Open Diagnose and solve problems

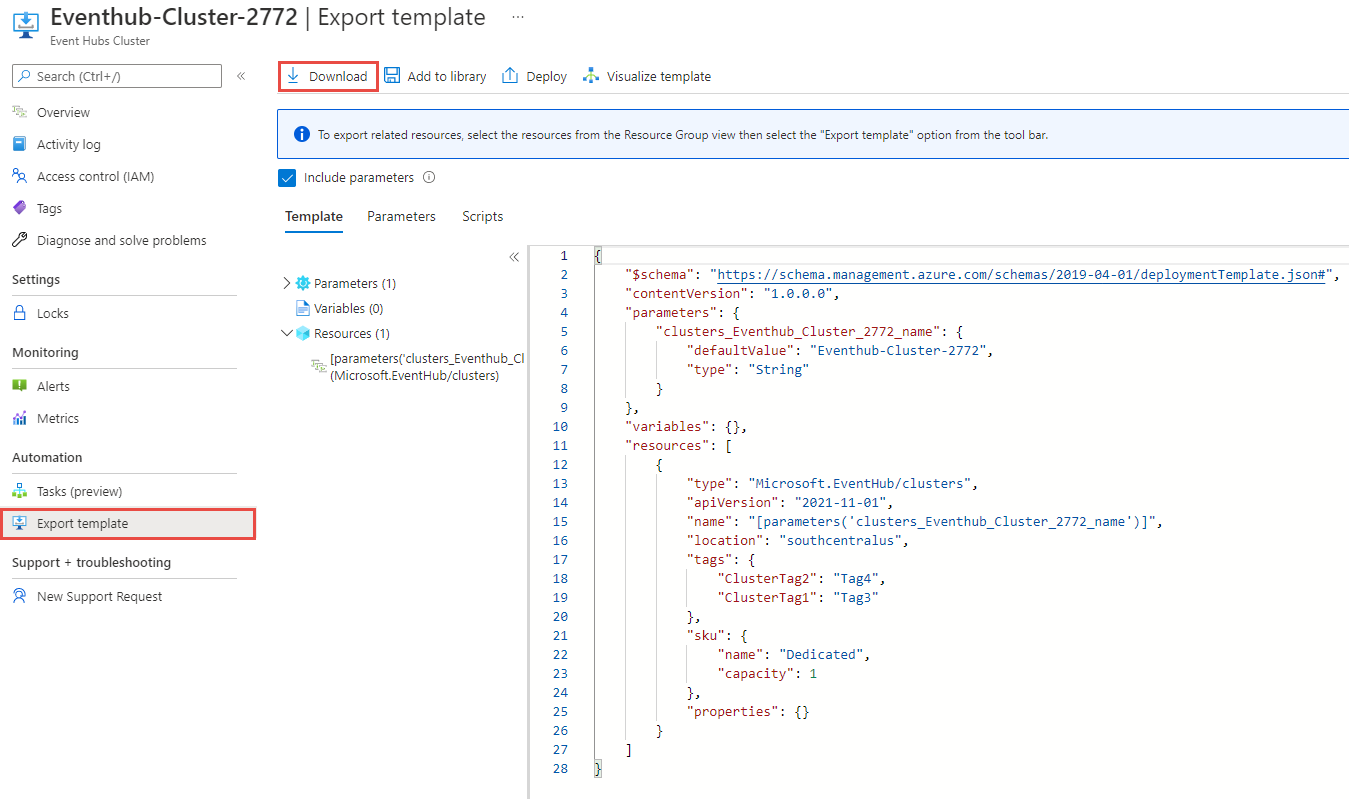click(121, 240)
